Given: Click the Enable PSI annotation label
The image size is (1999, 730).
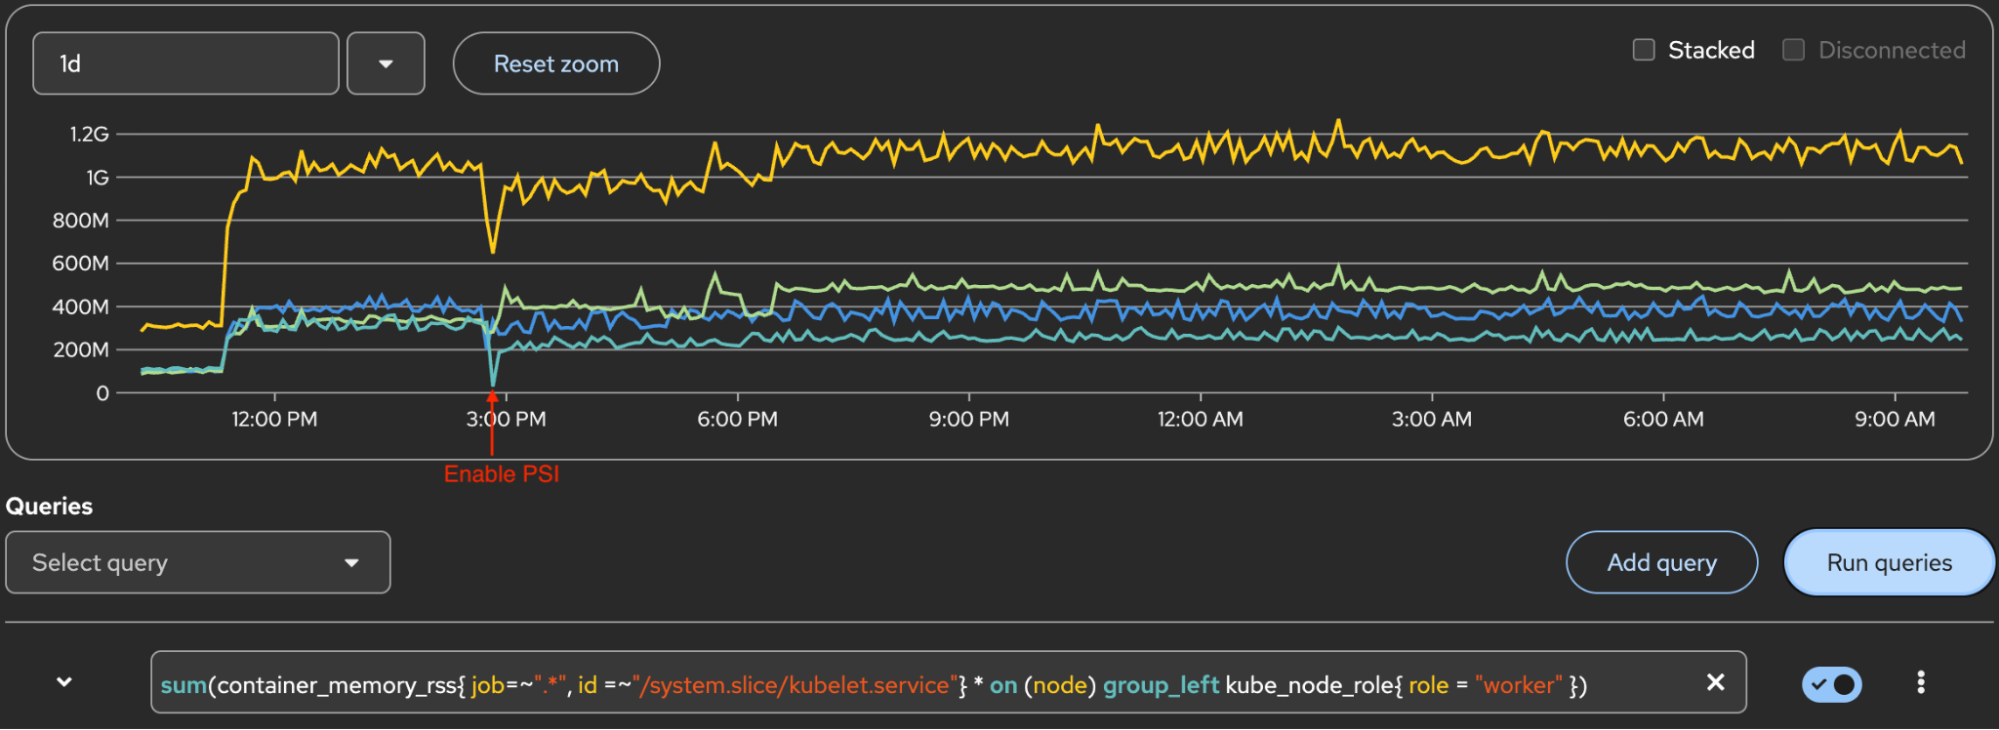Looking at the screenshot, I should [501, 474].
